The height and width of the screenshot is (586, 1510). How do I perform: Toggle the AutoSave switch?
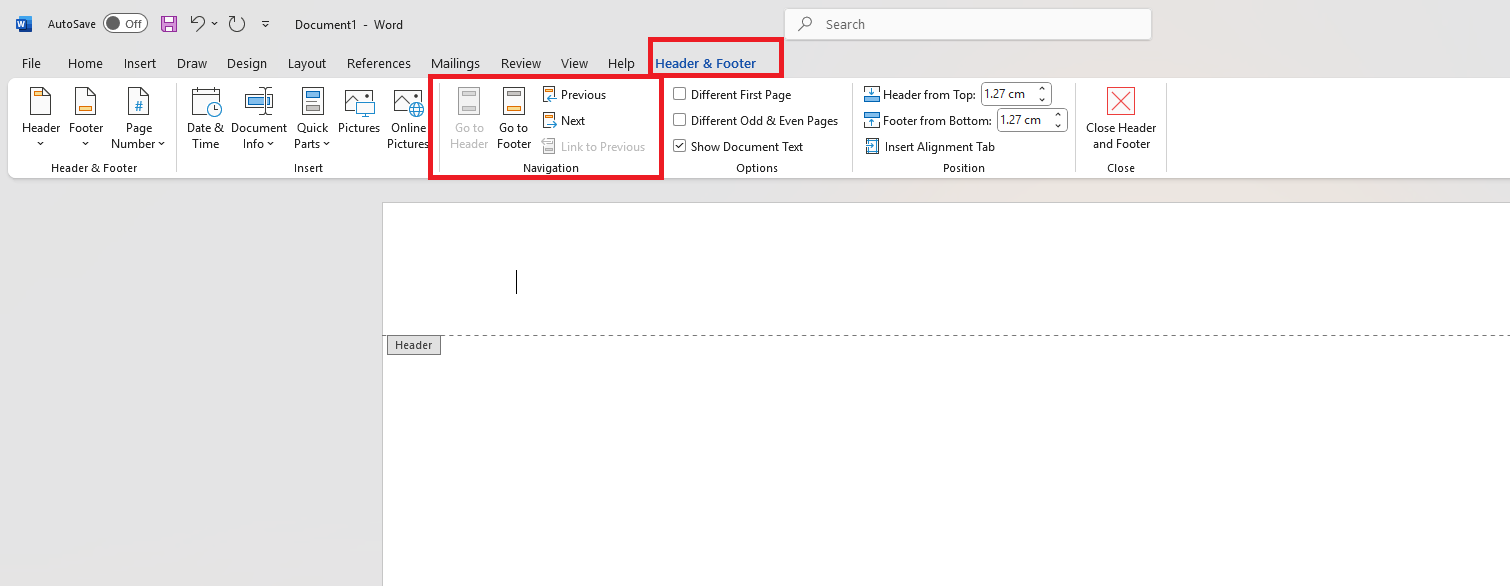[x=125, y=24]
